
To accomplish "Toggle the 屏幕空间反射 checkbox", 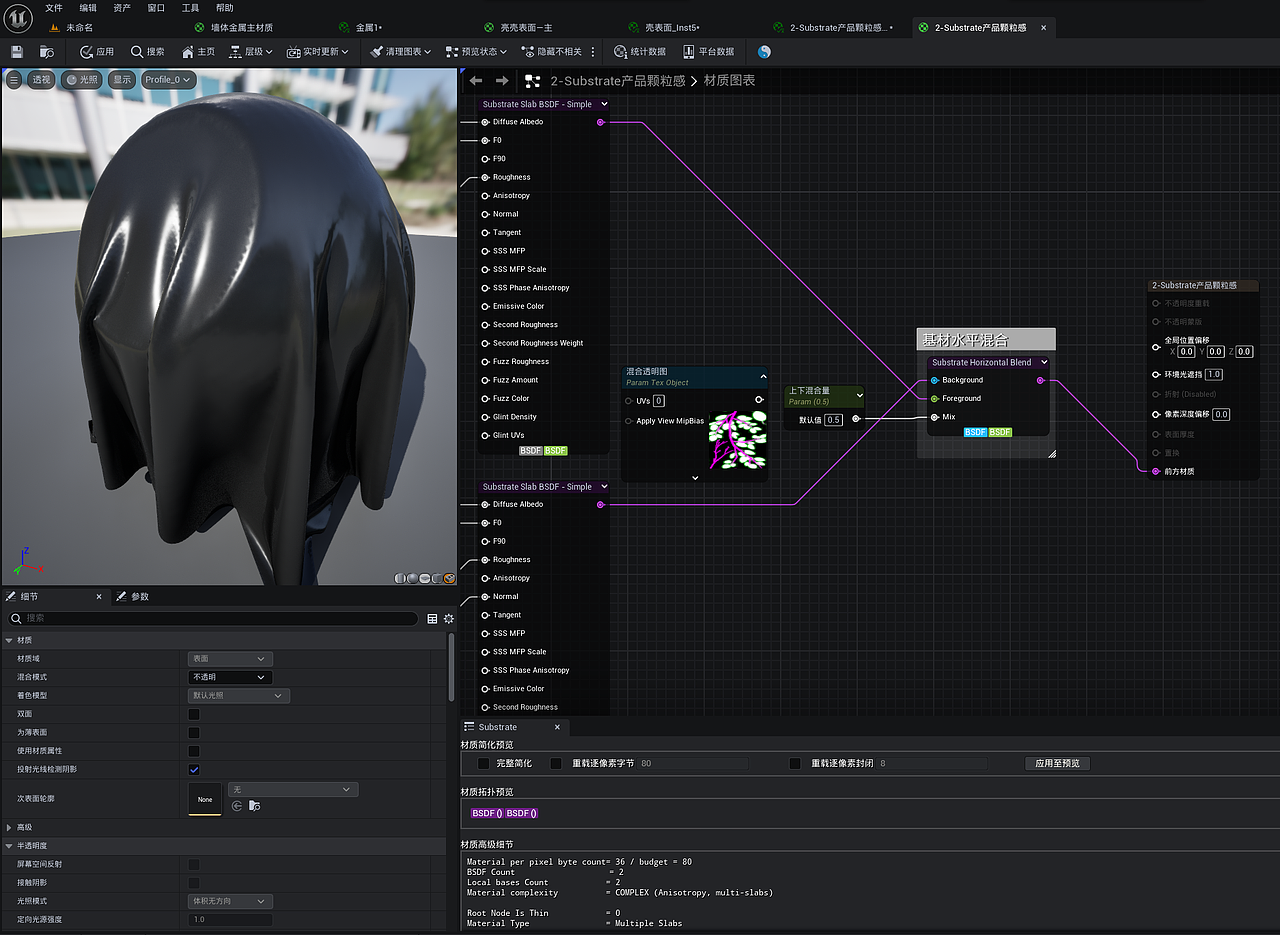I will [194, 864].
